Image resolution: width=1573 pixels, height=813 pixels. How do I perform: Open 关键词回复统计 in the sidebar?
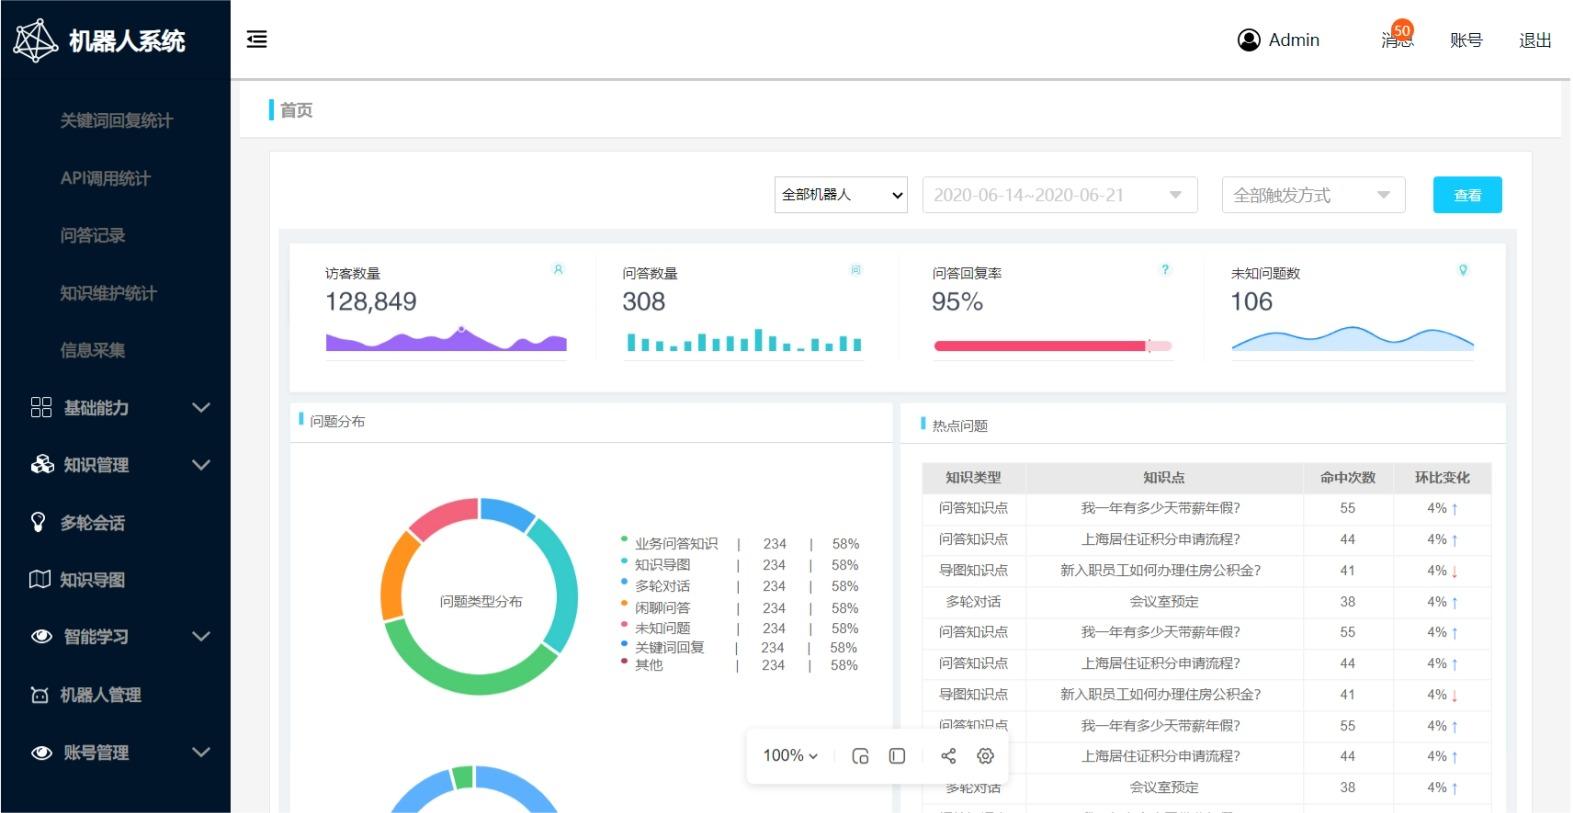coord(116,120)
